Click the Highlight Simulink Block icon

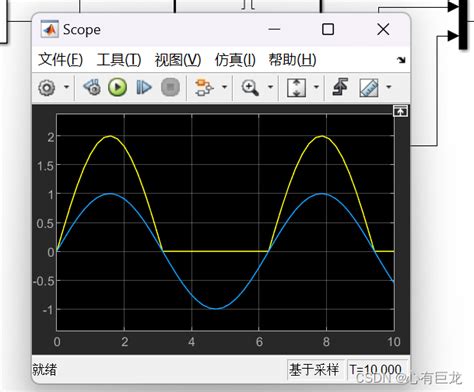click(204, 87)
